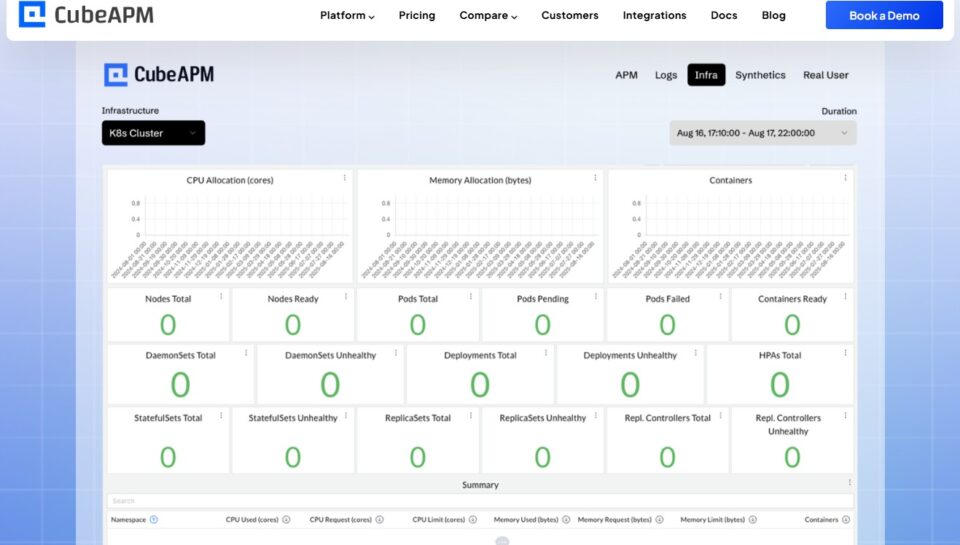Open the Customers page
The image size is (960, 545).
click(x=570, y=15)
